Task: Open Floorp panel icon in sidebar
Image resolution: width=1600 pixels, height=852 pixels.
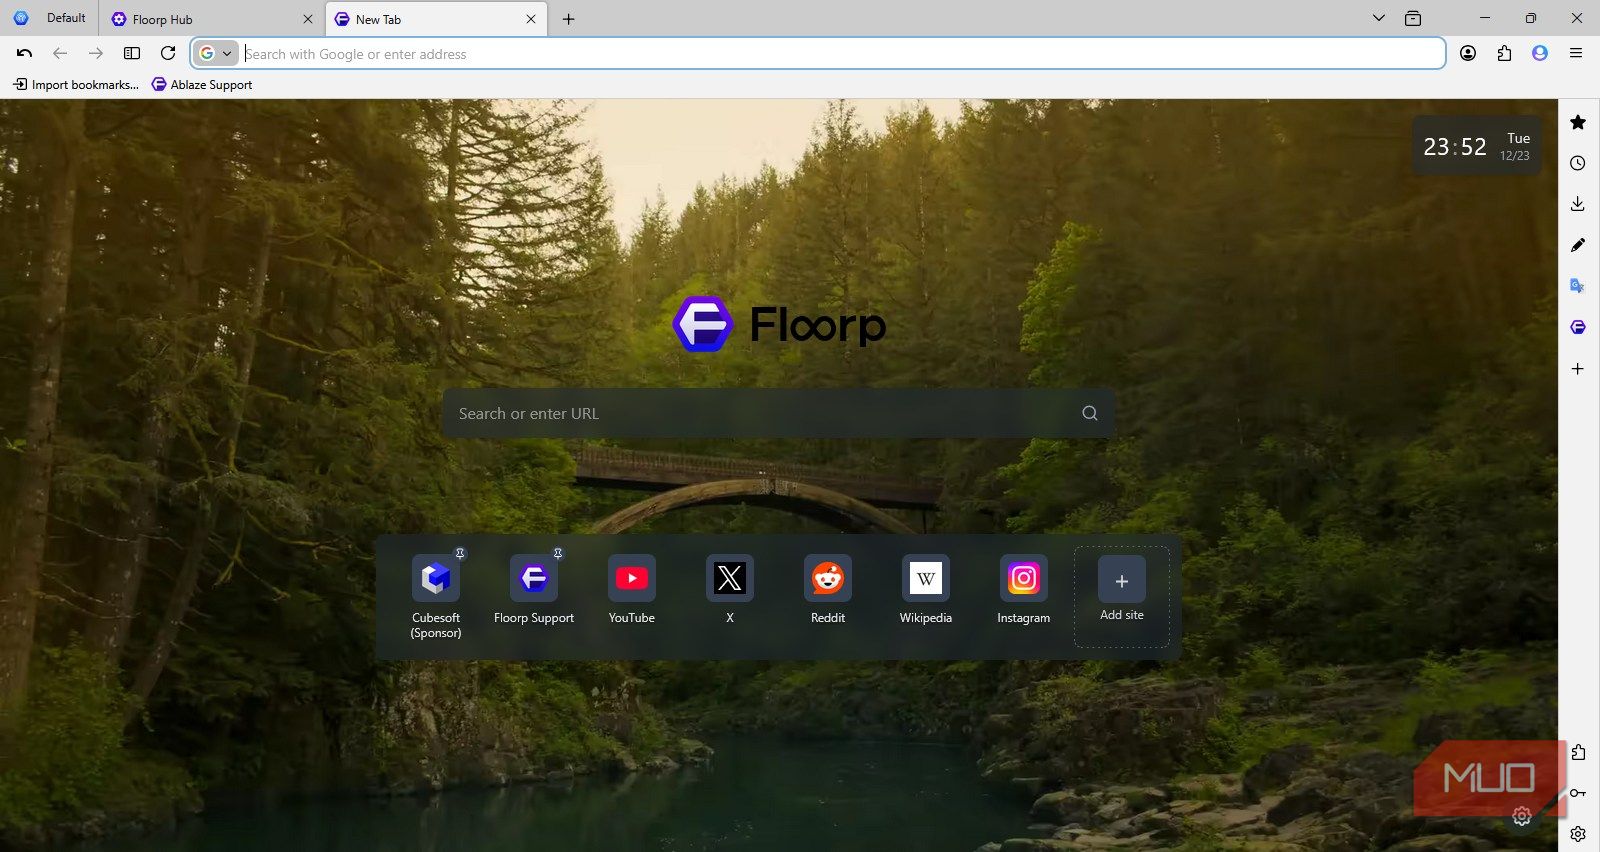Action: [x=1578, y=327]
